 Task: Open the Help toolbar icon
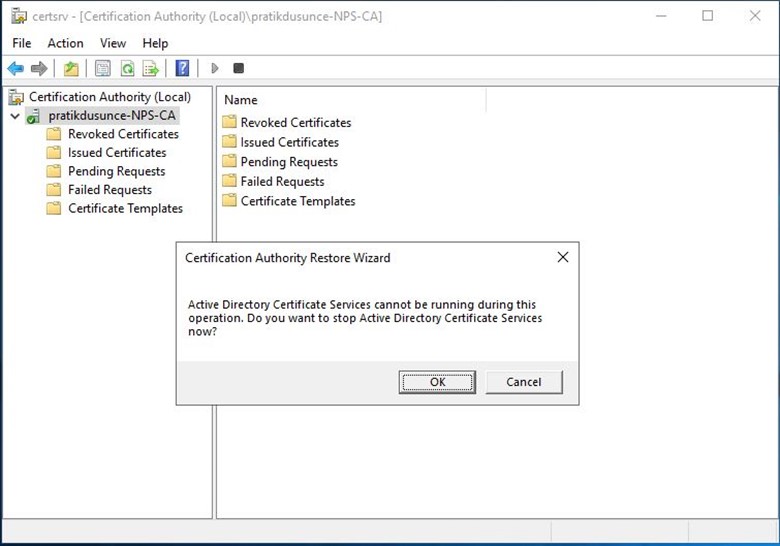(183, 68)
